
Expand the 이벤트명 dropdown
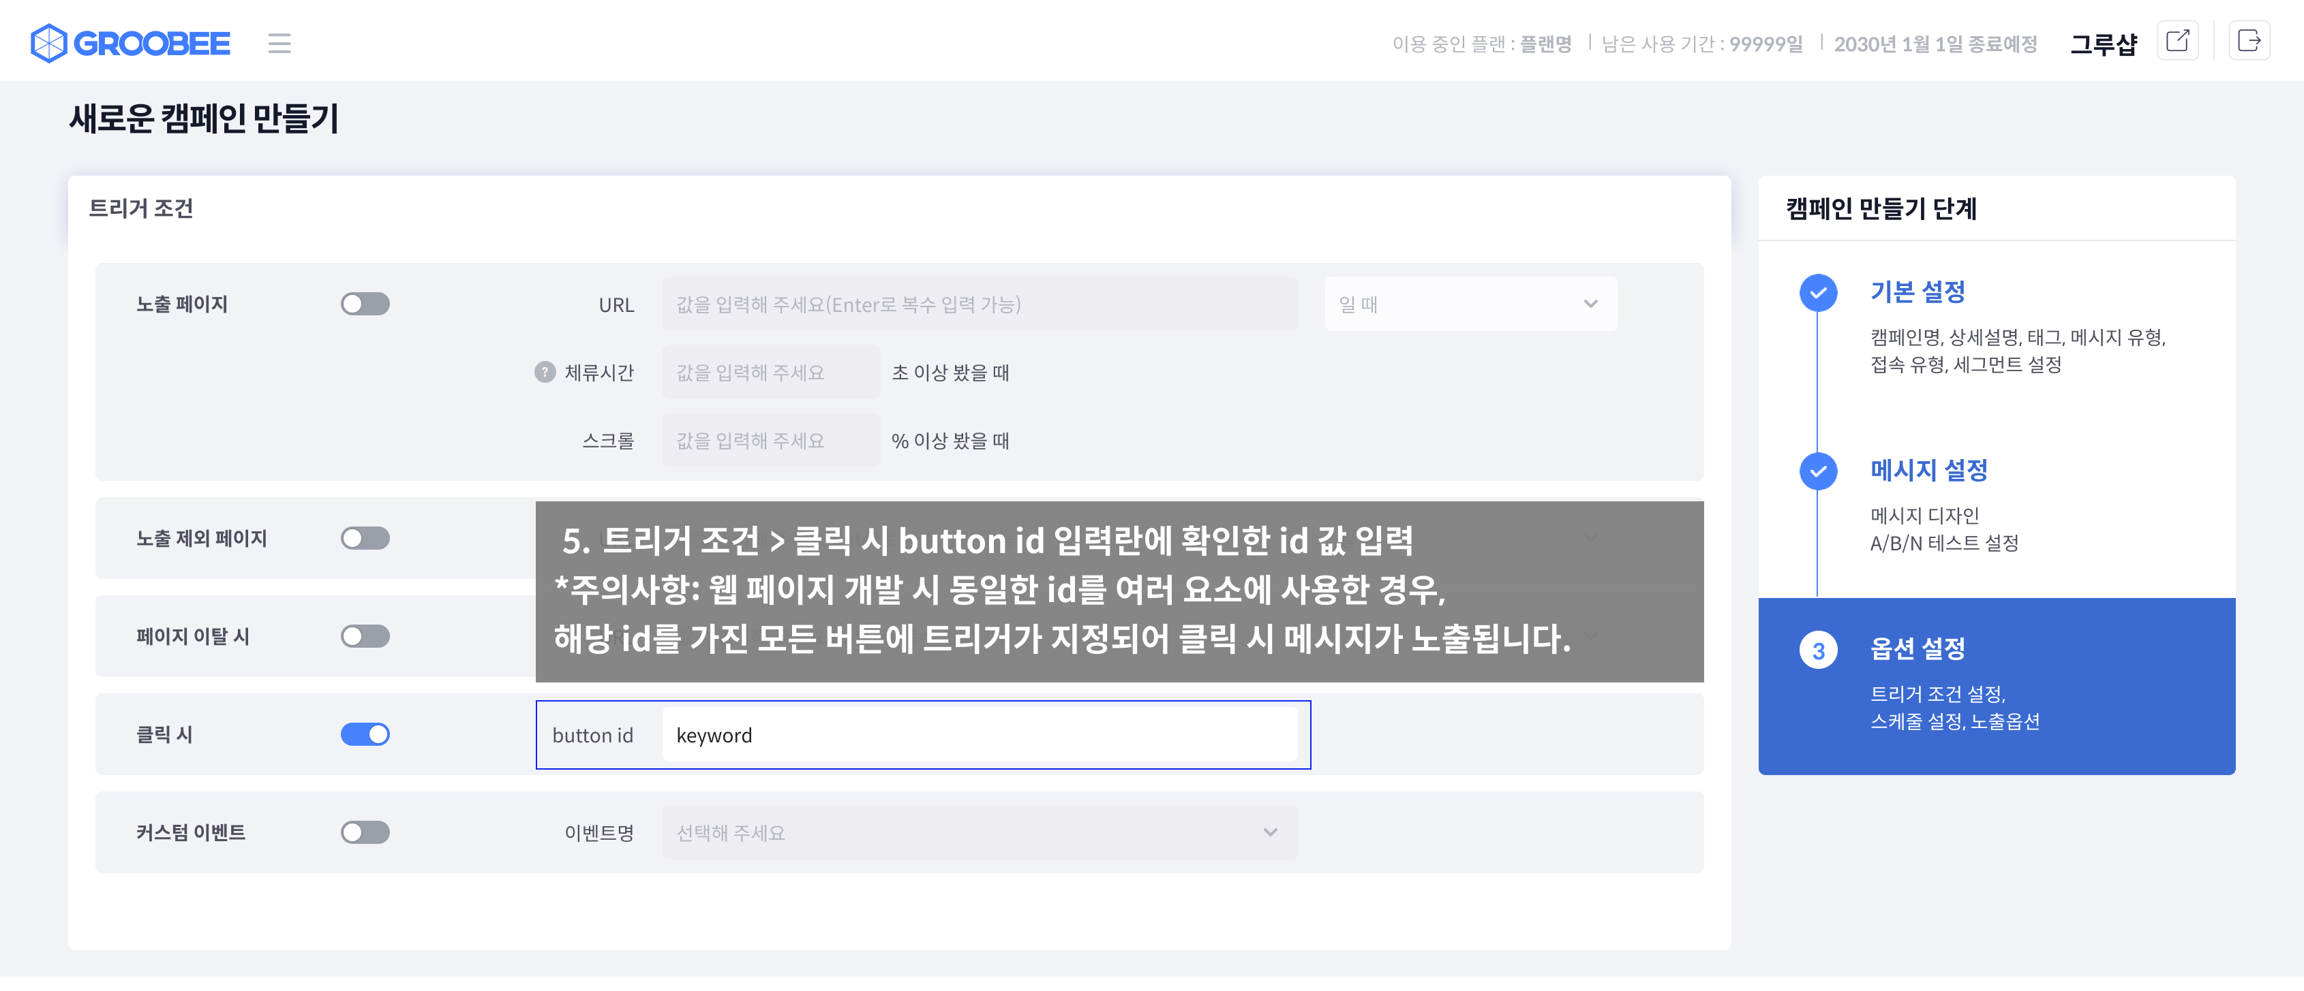tap(979, 832)
